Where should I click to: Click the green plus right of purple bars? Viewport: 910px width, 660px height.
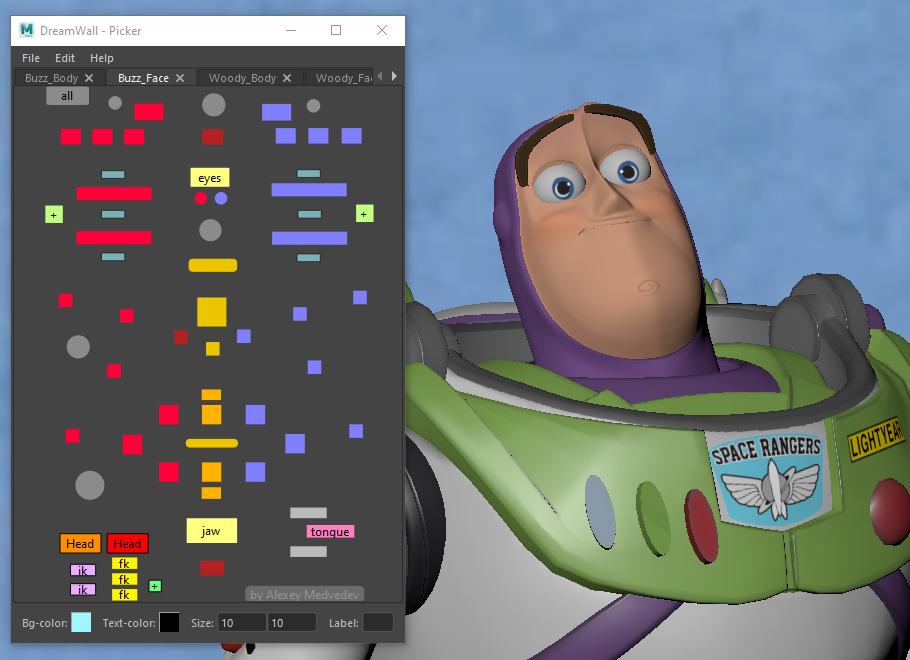364,214
